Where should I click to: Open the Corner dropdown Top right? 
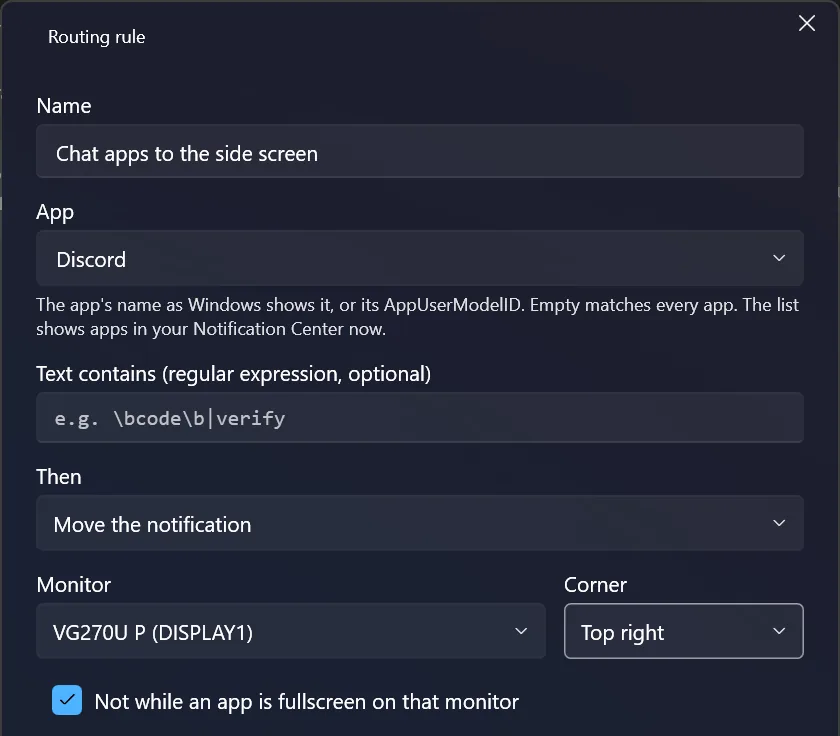(x=684, y=631)
